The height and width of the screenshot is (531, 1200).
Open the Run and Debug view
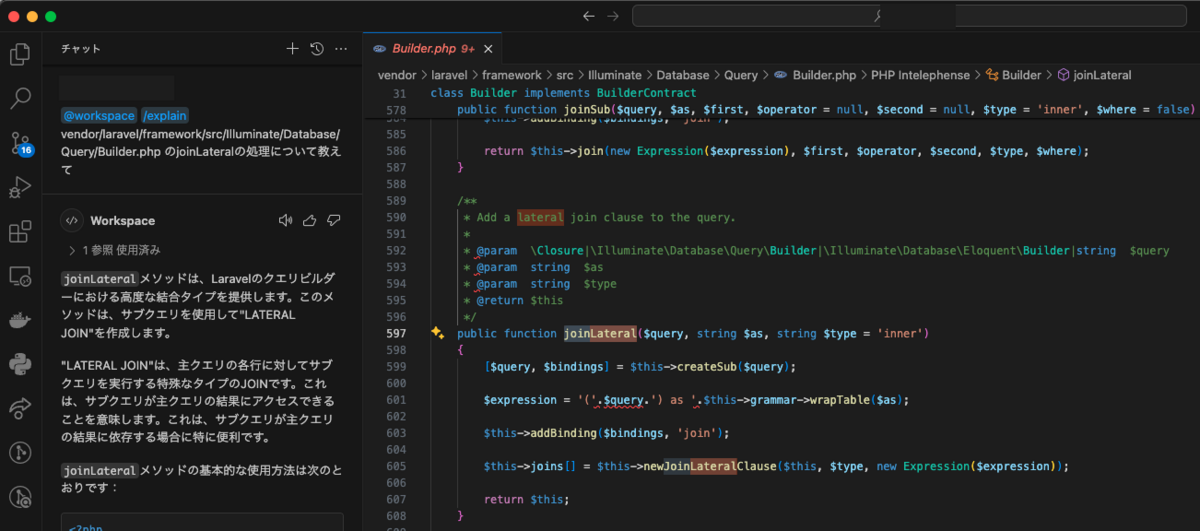coord(20,187)
